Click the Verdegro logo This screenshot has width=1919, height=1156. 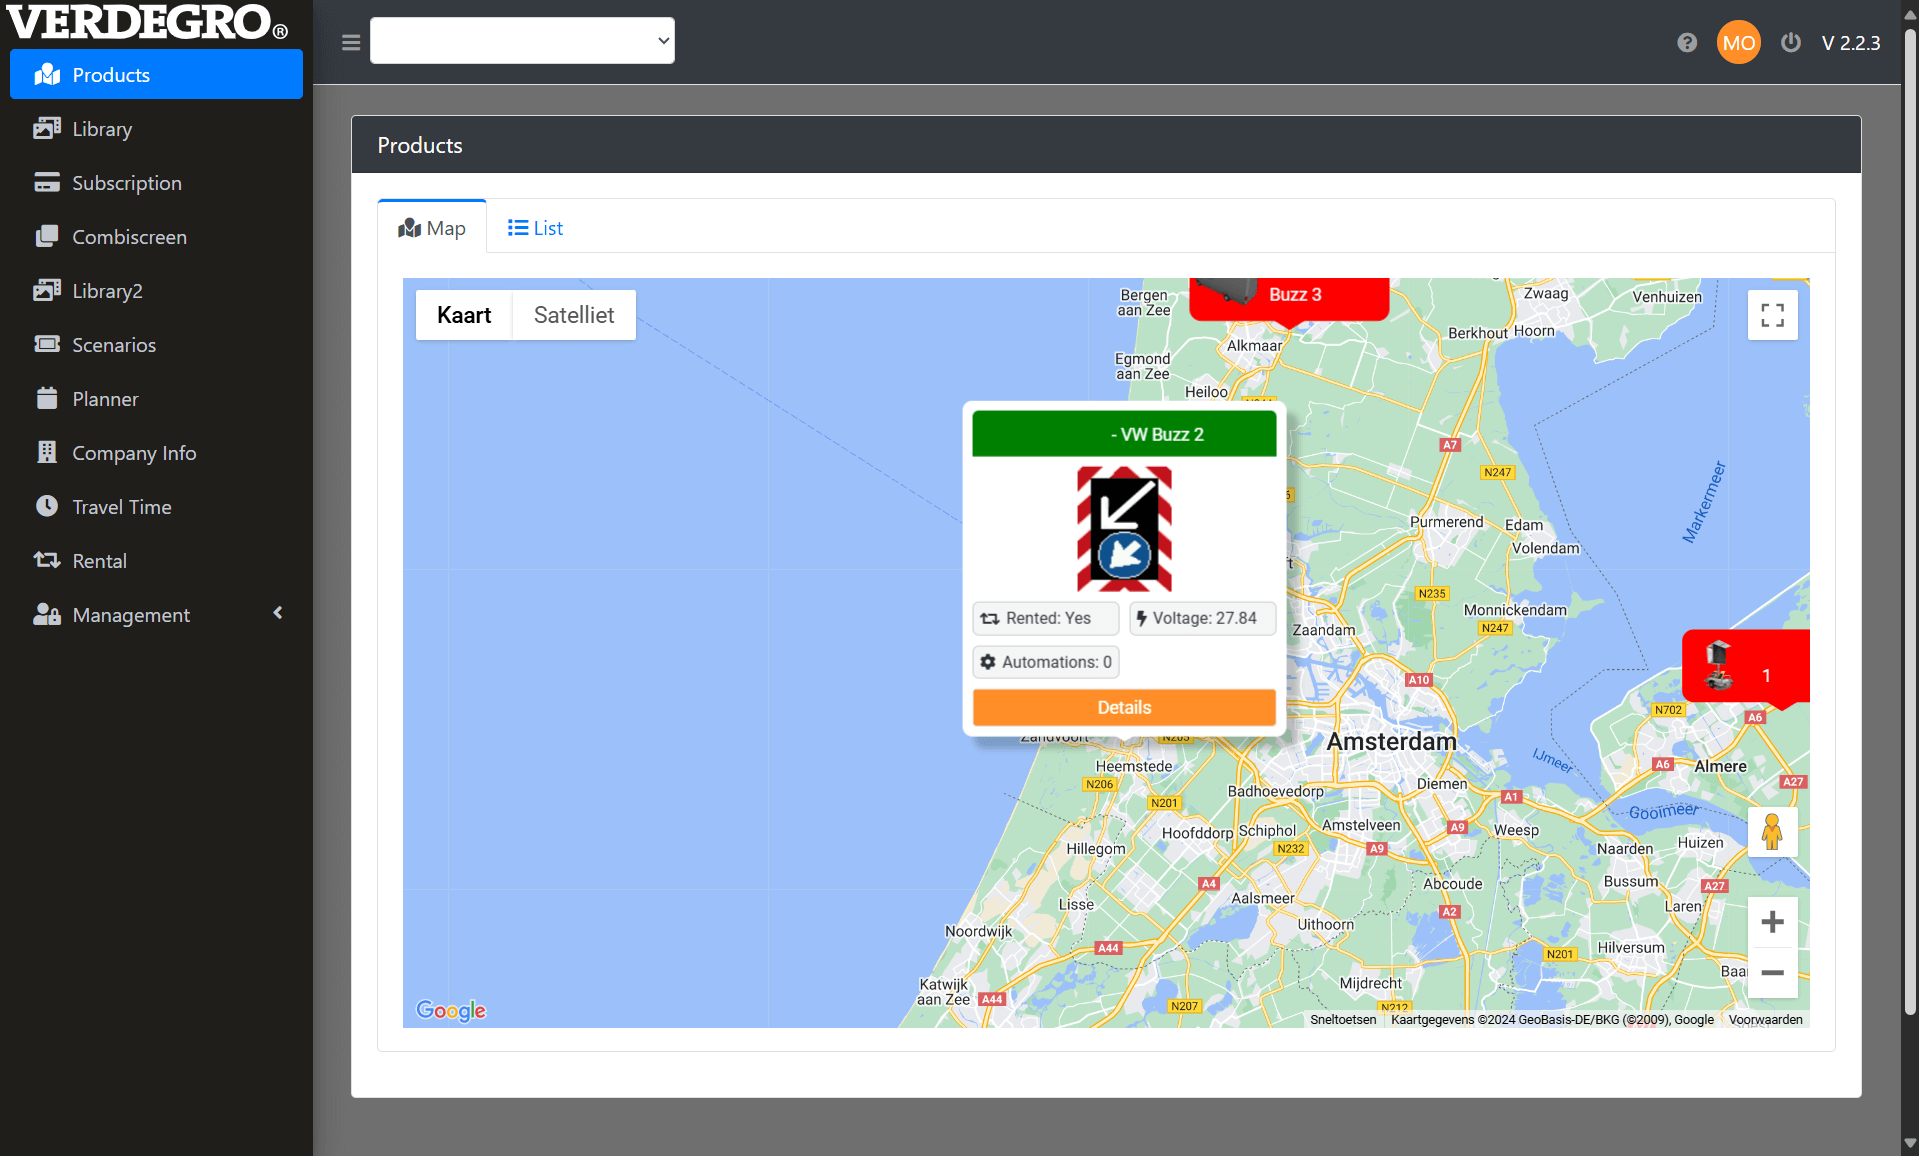click(x=148, y=22)
